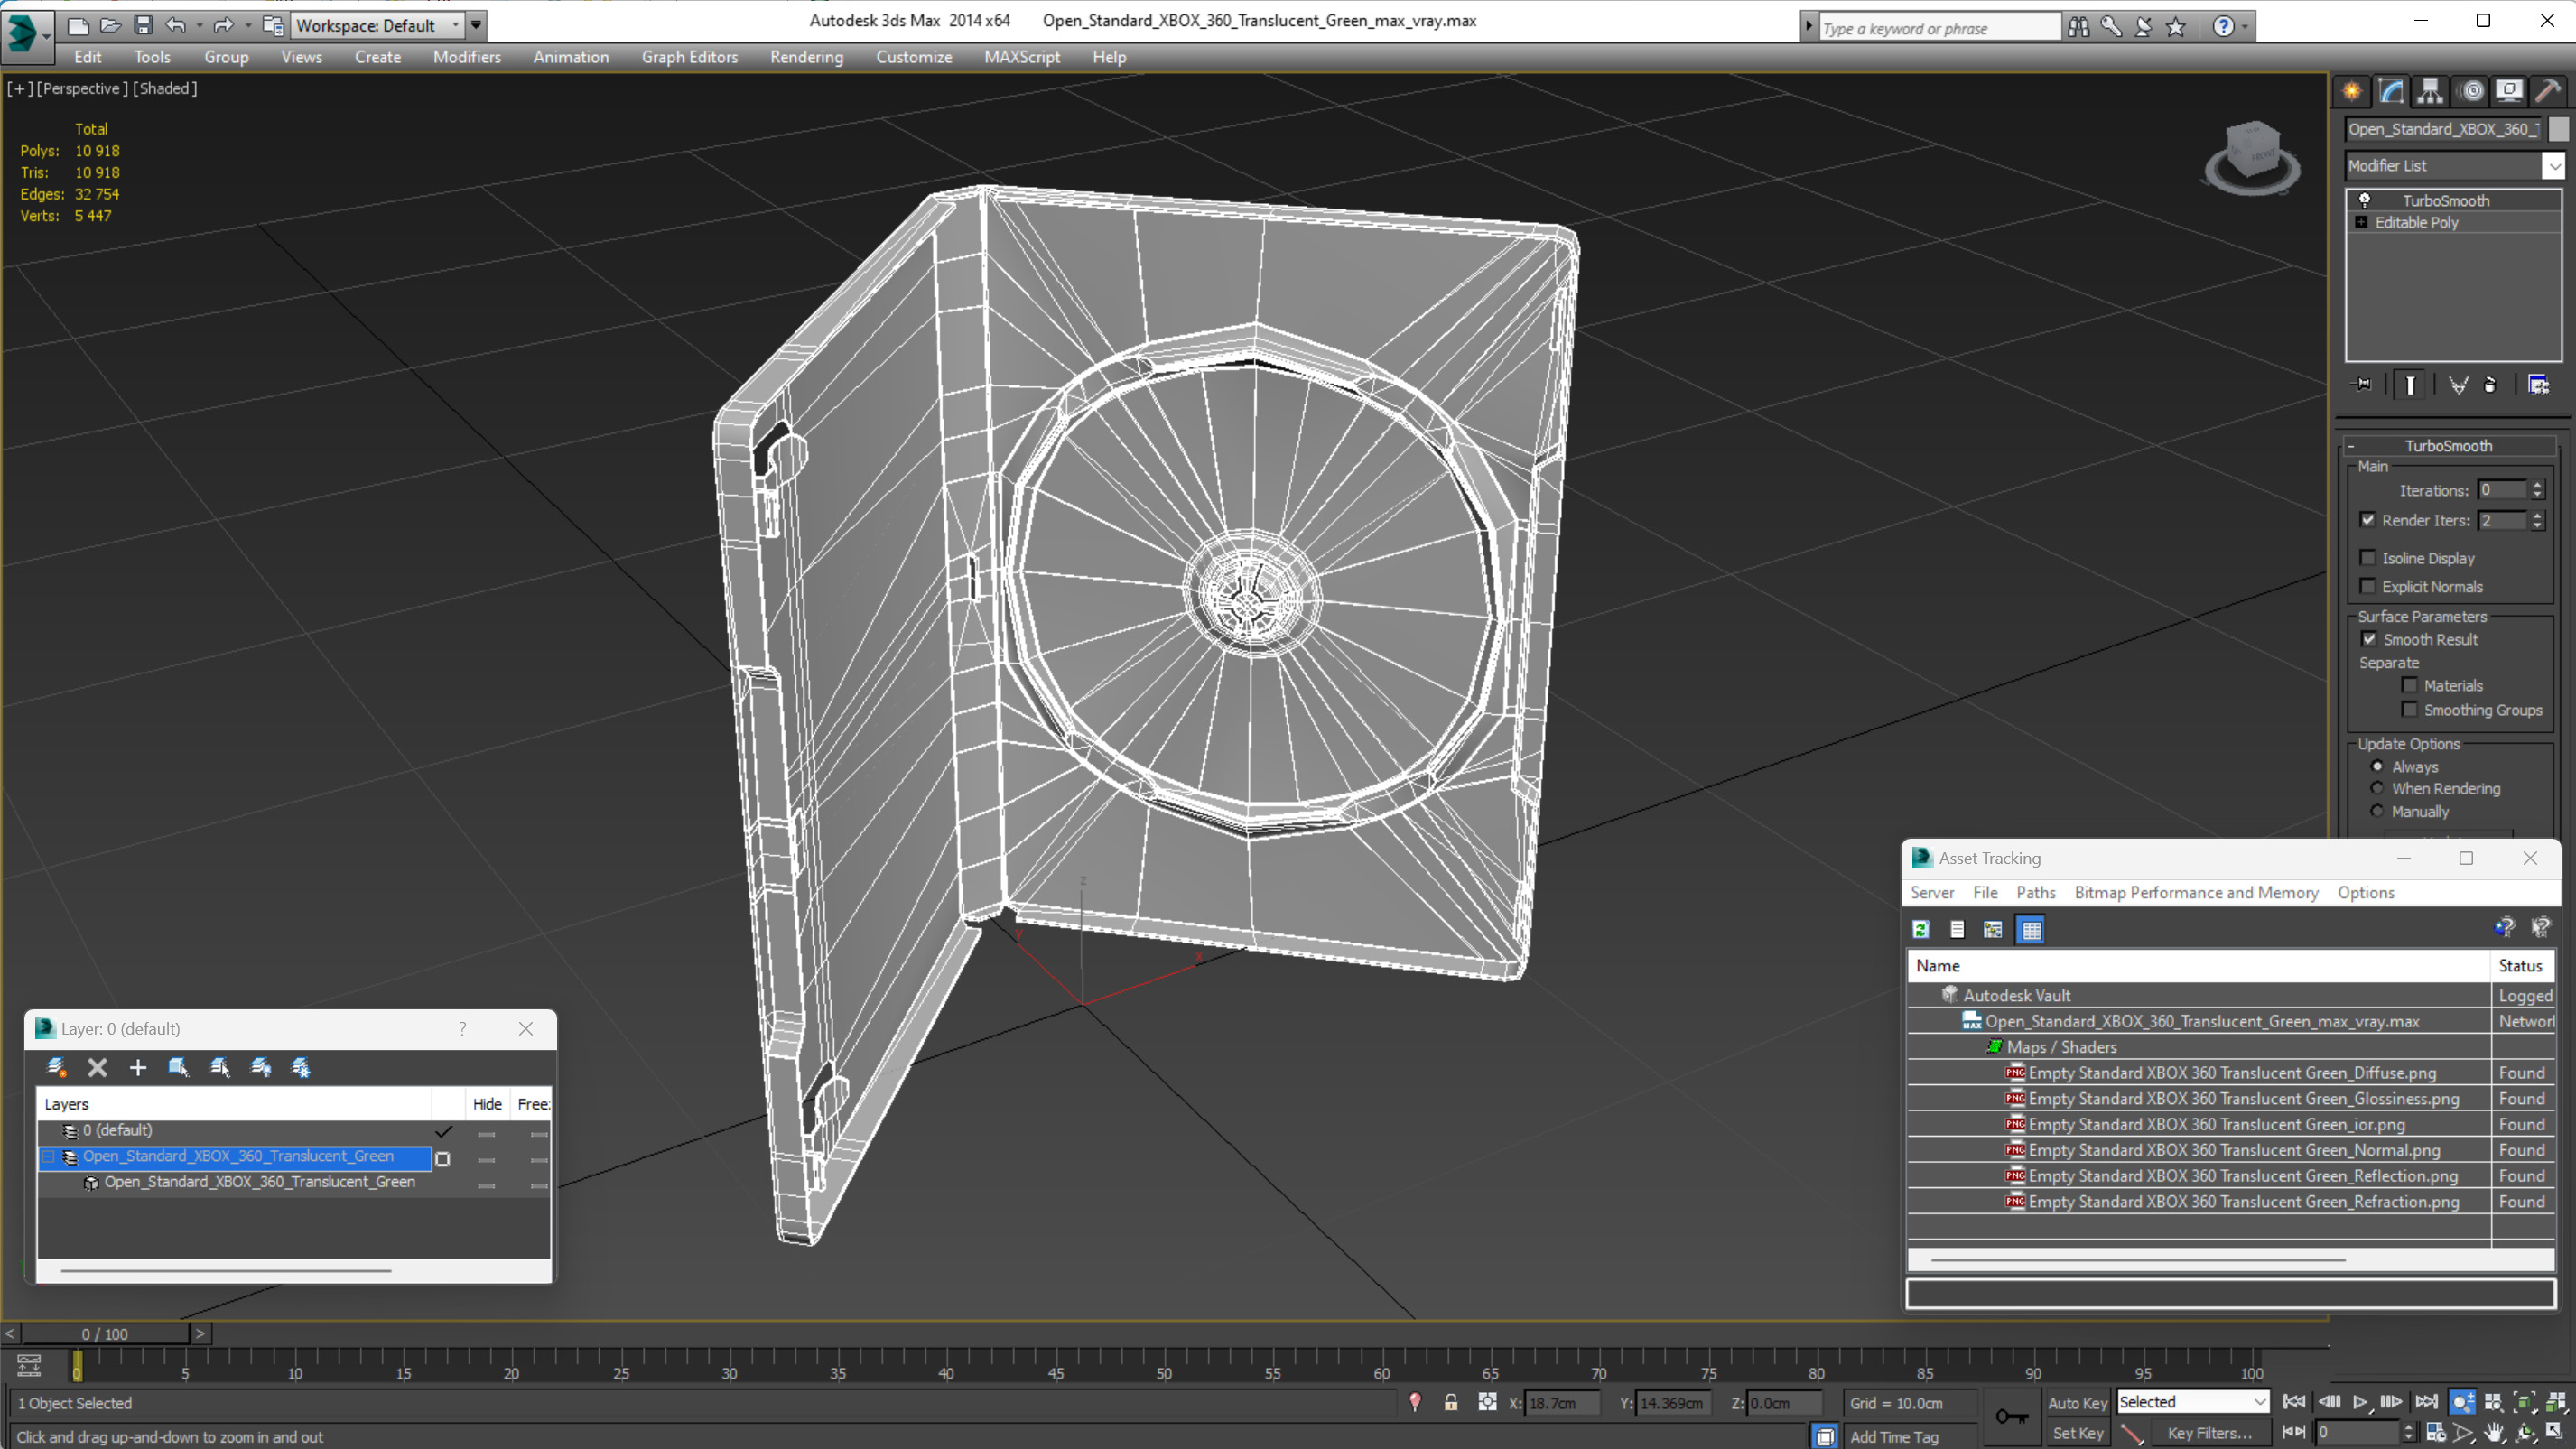This screenshot has width=2576, height=1449.
Task: Click Create New Layer icon in Layer dialog
Action: [57, 1067]
